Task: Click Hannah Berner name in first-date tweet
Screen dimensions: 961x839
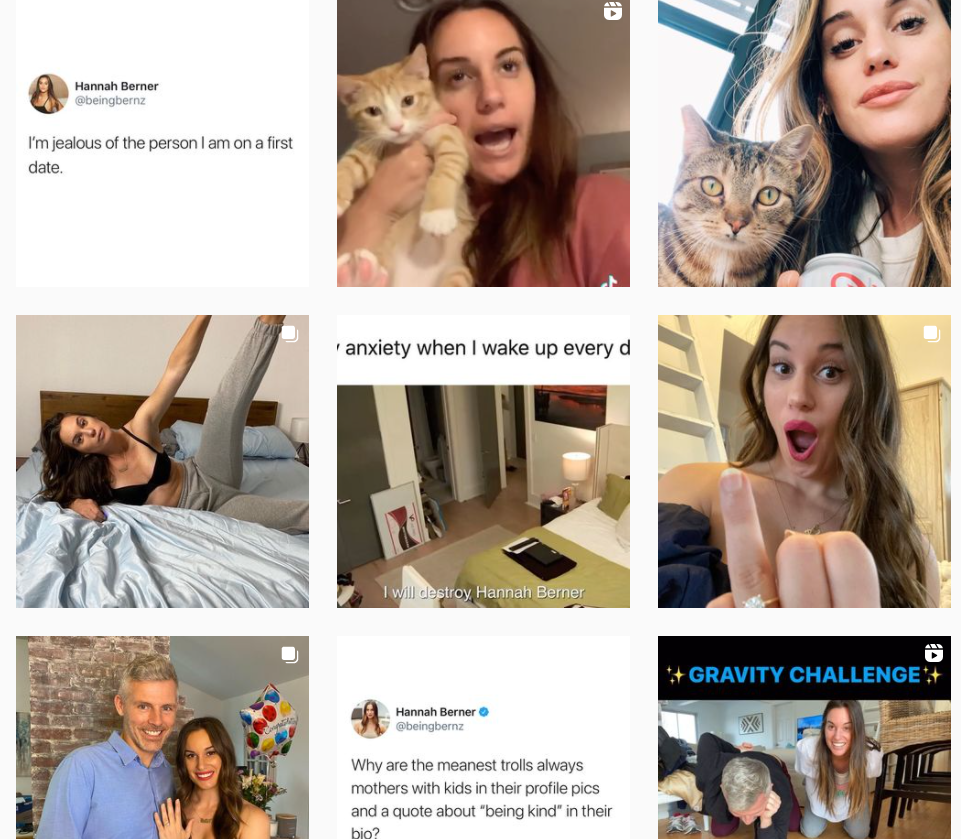Action: click(x=116, y=86)
